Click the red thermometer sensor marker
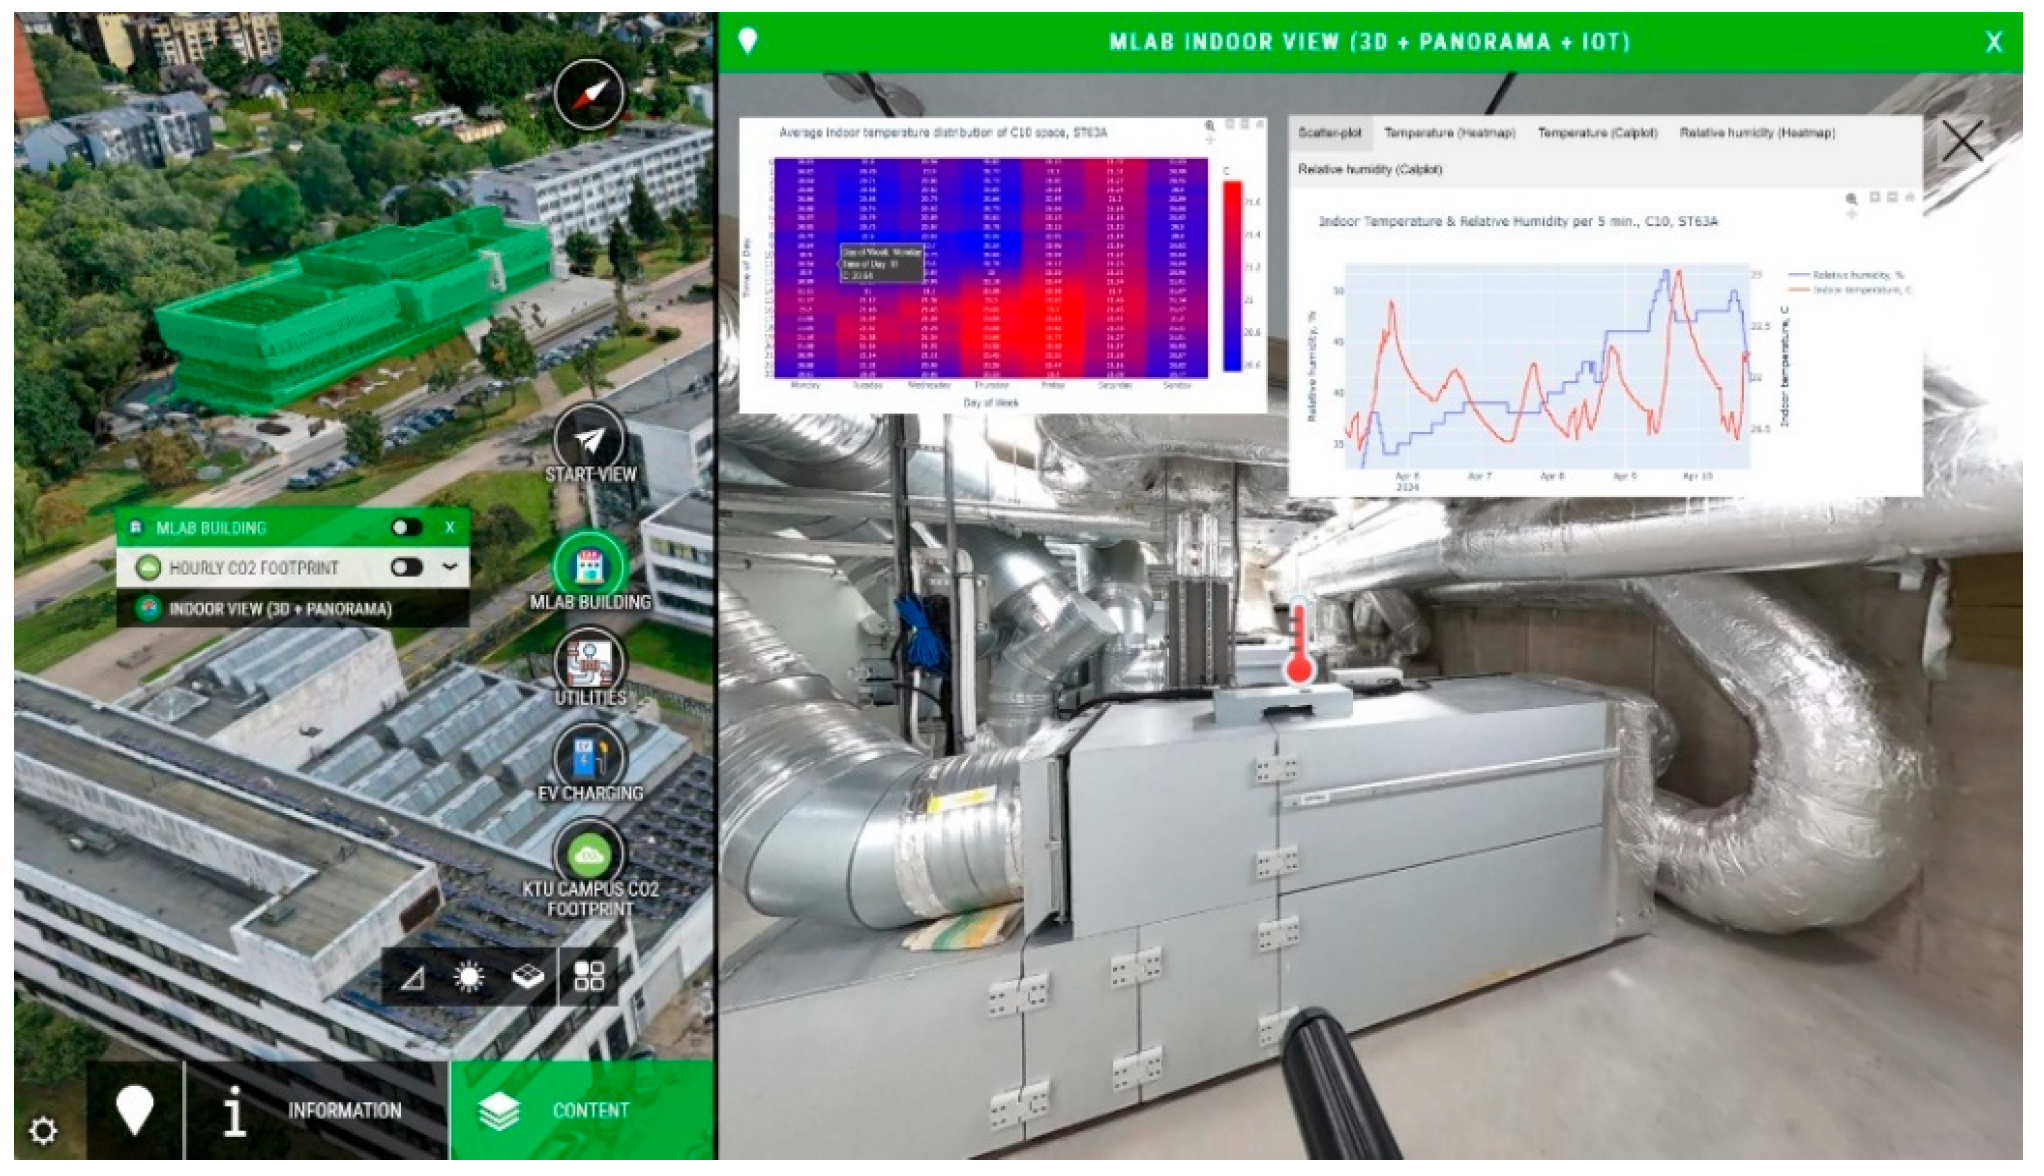 [x=1298, y=645]
